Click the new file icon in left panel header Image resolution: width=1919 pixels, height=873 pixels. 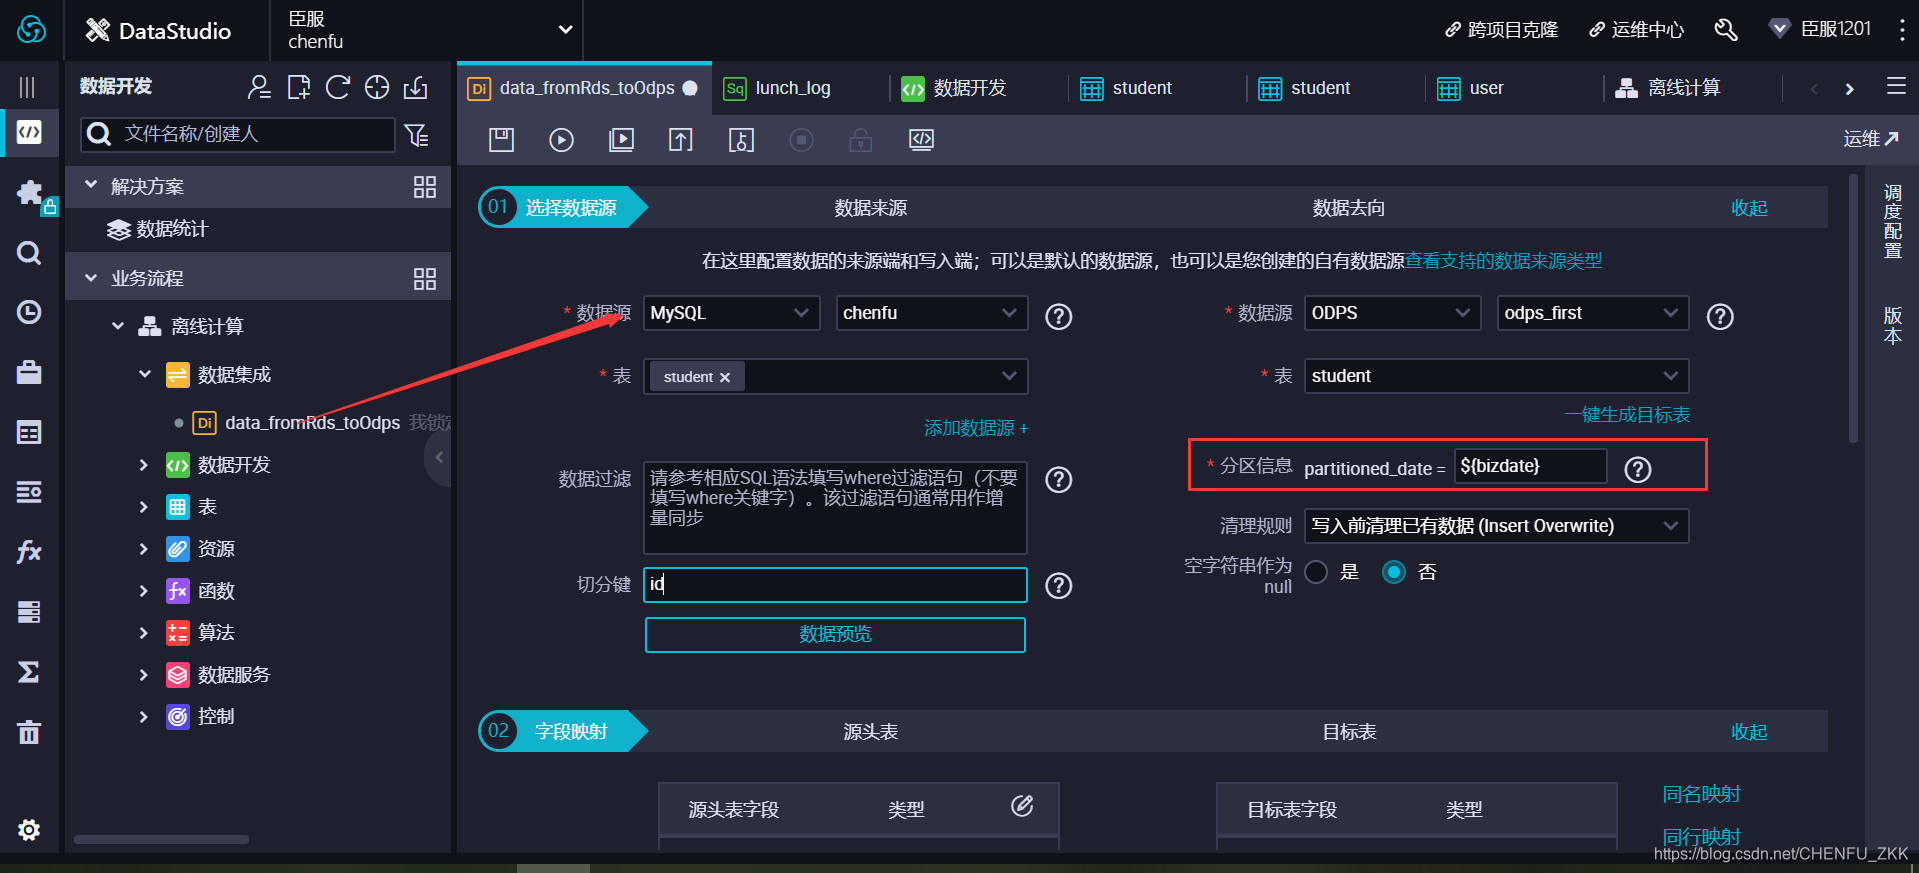(x=298, y=88)
